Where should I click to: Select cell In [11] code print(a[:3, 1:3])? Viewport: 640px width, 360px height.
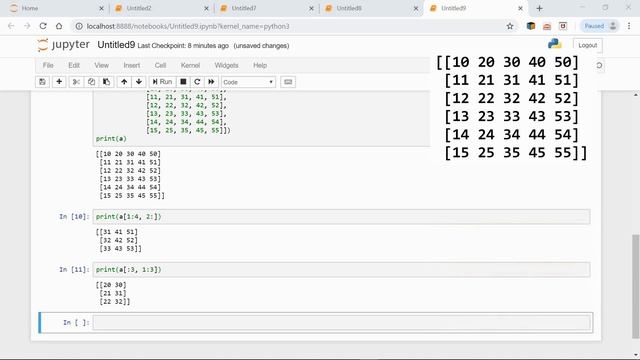point(342,270)
